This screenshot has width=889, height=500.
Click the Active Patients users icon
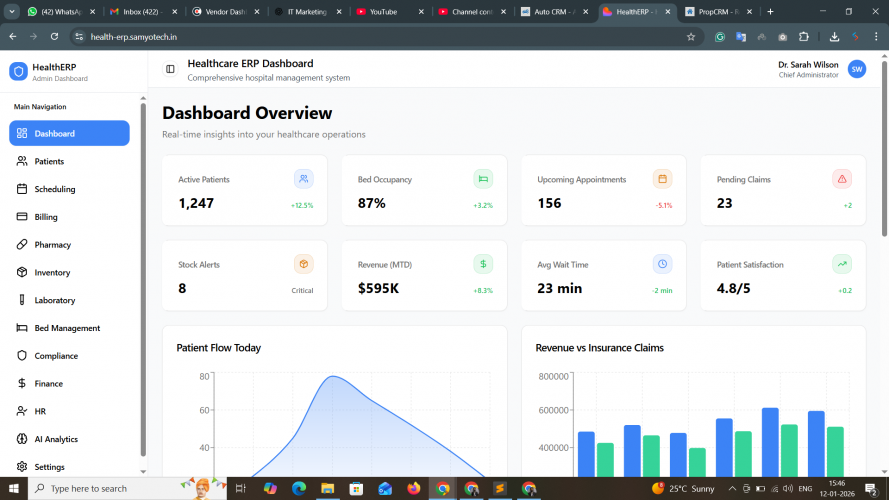(x=304, y=179)
